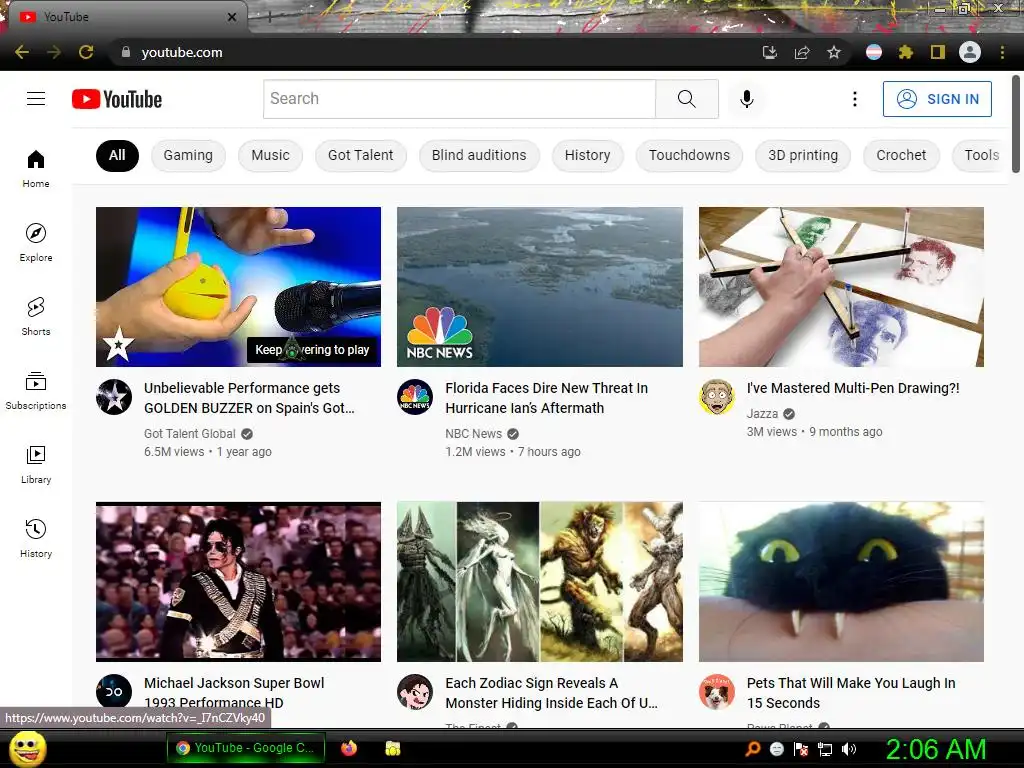Open the Extensions puzzle icon
Image resolution: width=1024 pixels, height=768 pixels.
point(905,52)
